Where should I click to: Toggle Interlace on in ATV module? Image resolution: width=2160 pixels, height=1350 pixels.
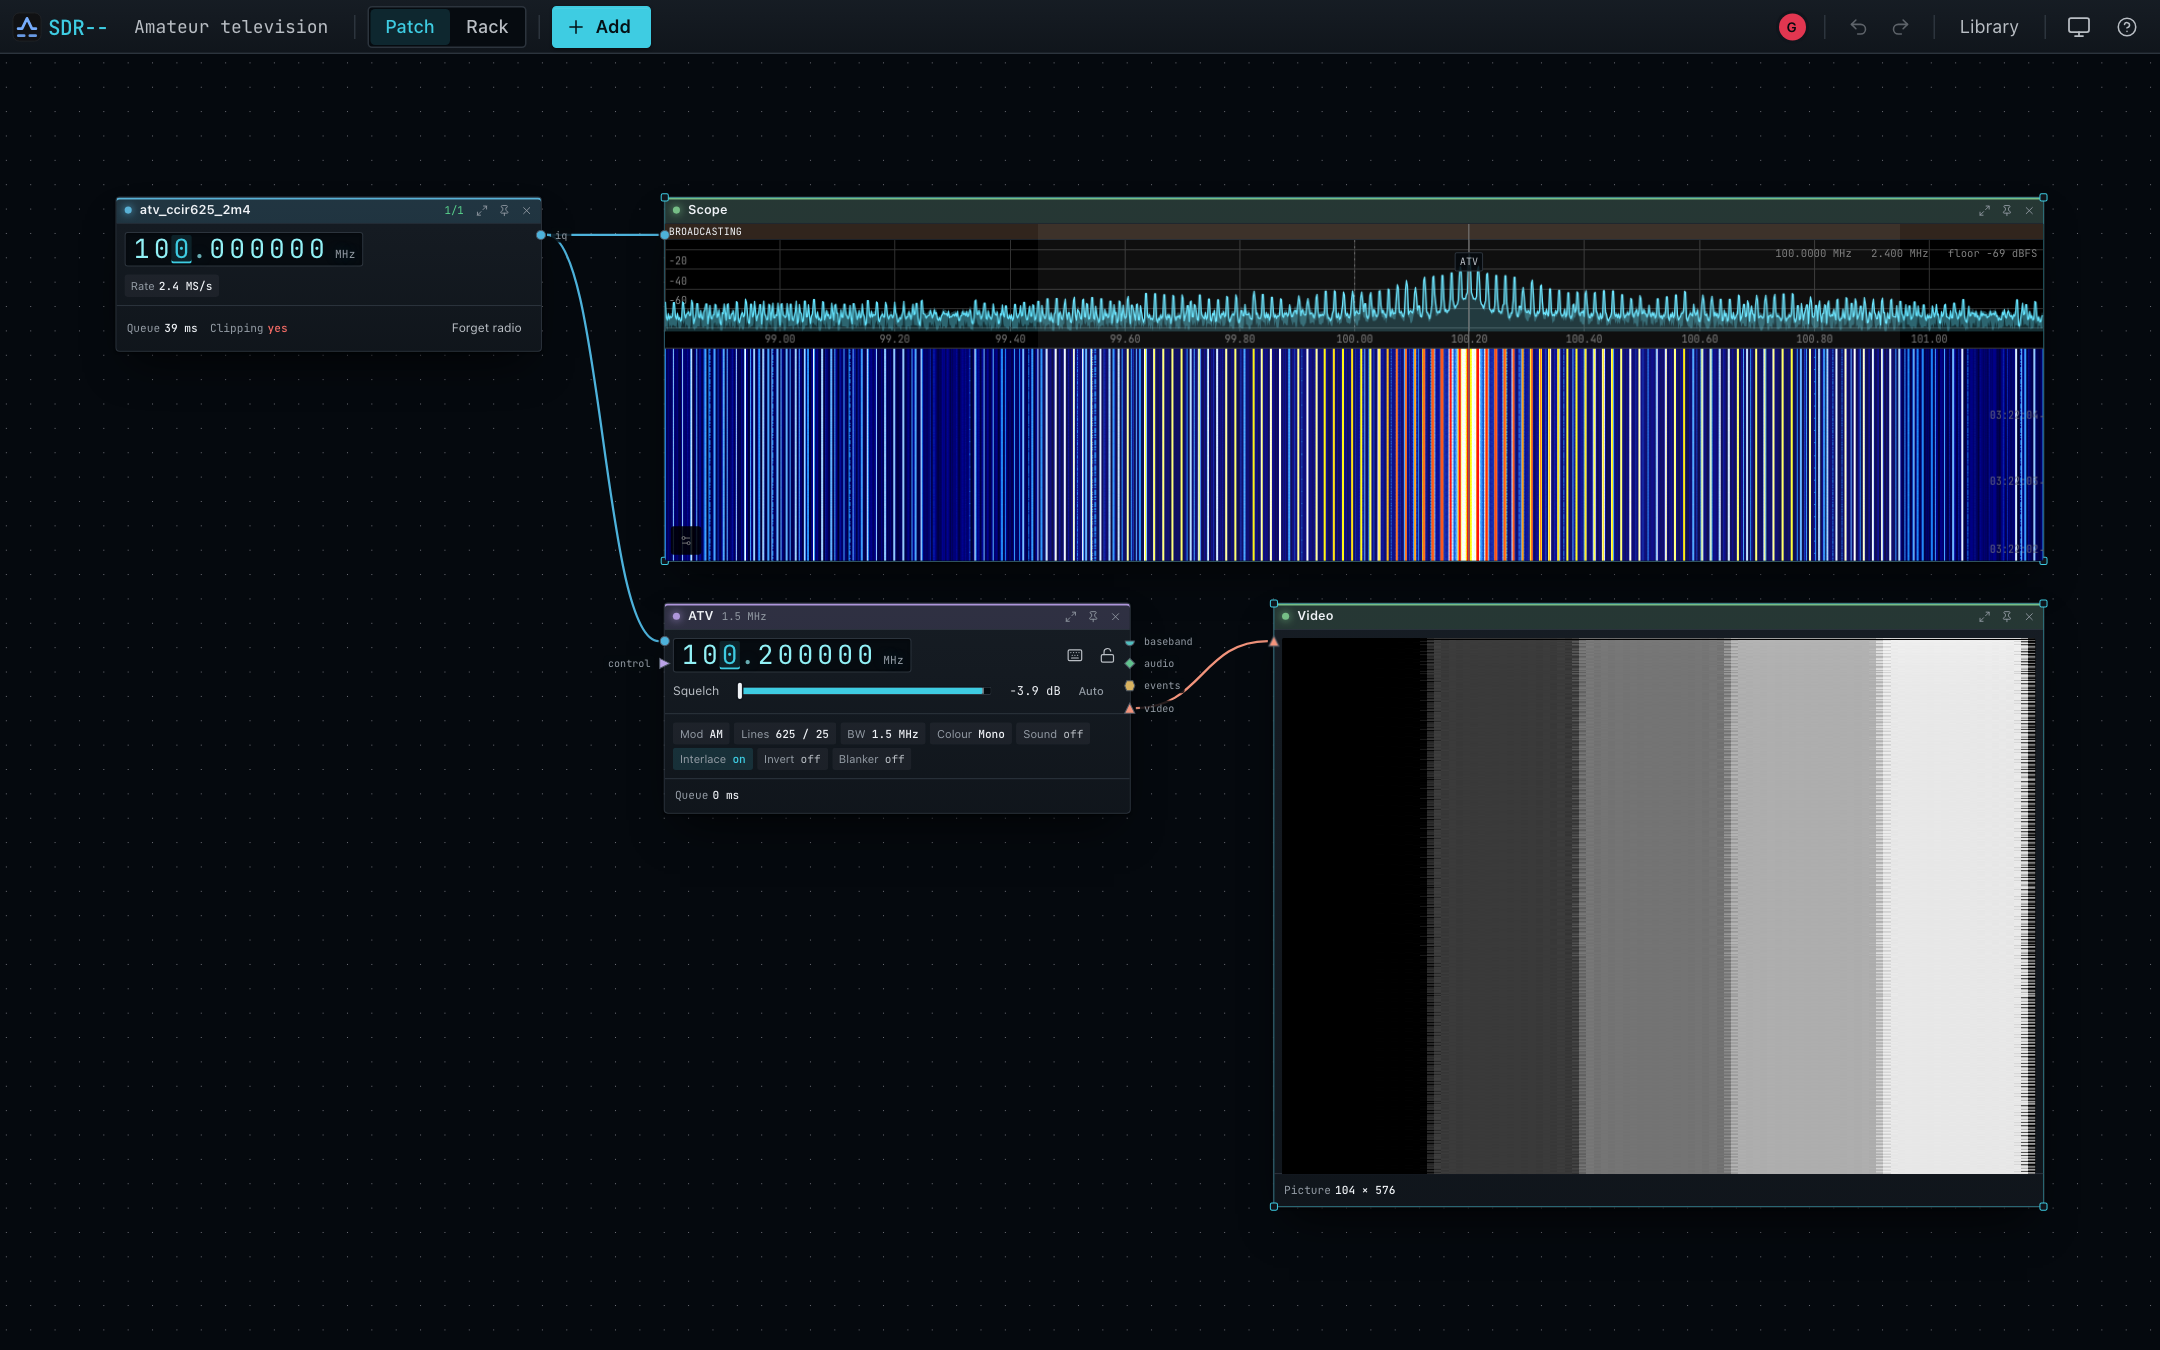pyautogui.click(x=712, y=760)
